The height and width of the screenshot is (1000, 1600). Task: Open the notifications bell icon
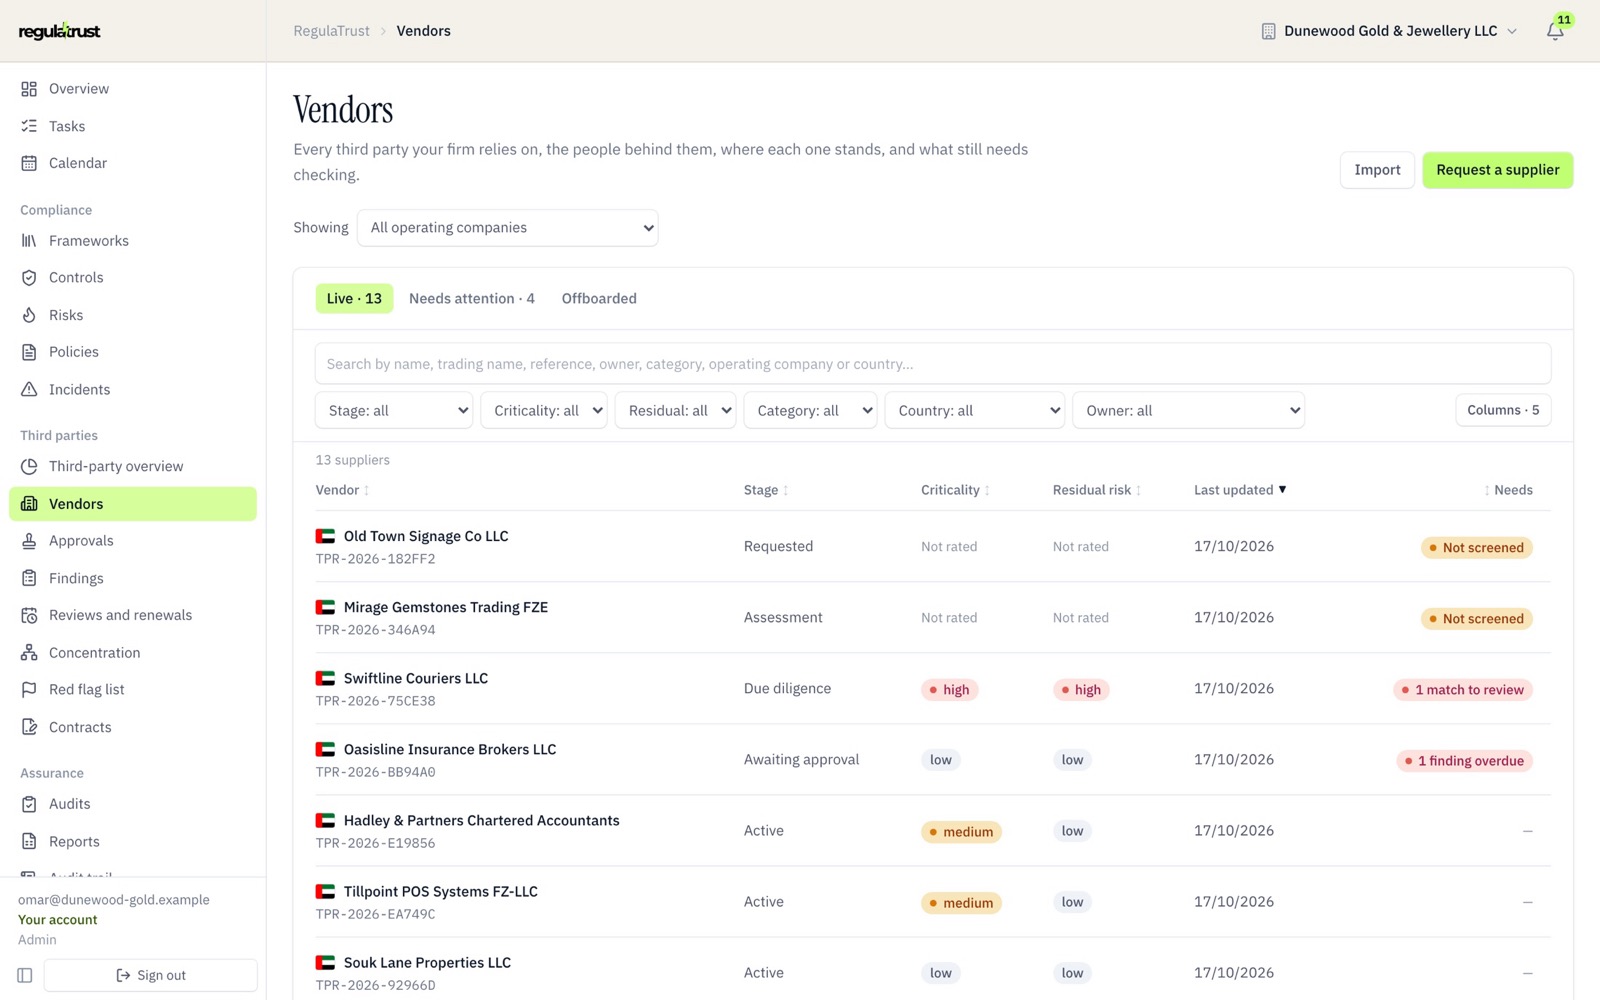1555,31
